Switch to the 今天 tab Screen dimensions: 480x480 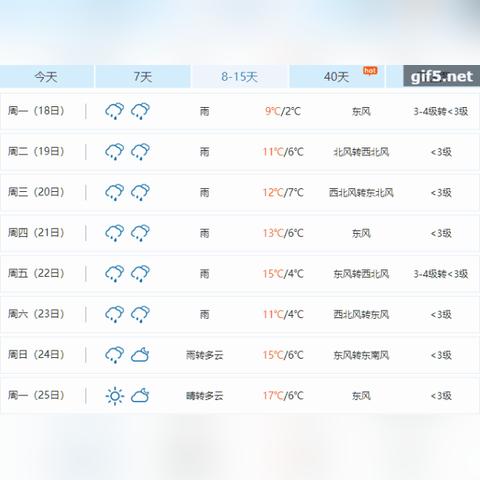coord(46,77)
